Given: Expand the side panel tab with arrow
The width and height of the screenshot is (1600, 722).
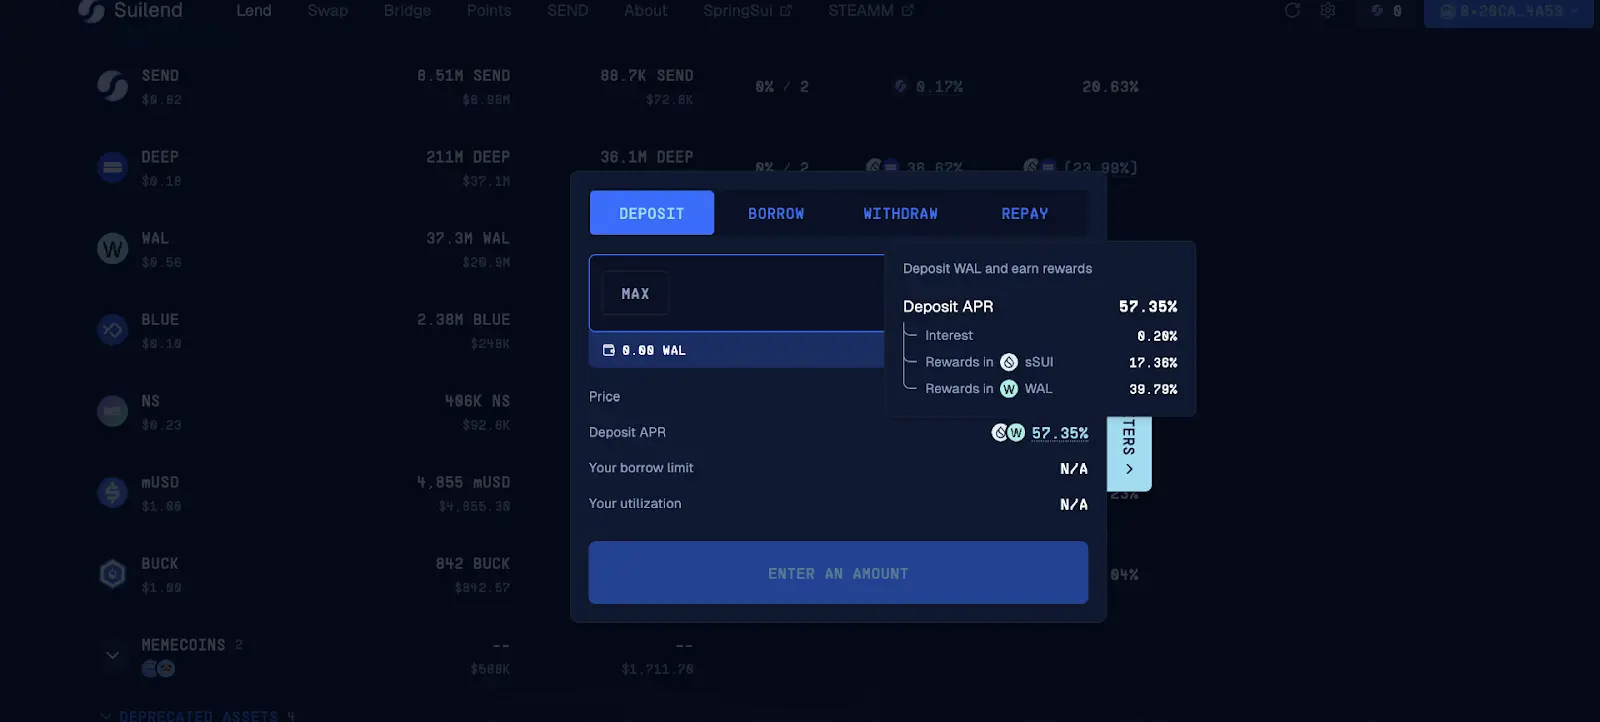Looking at the screenshot, I should click(1129, 452).
